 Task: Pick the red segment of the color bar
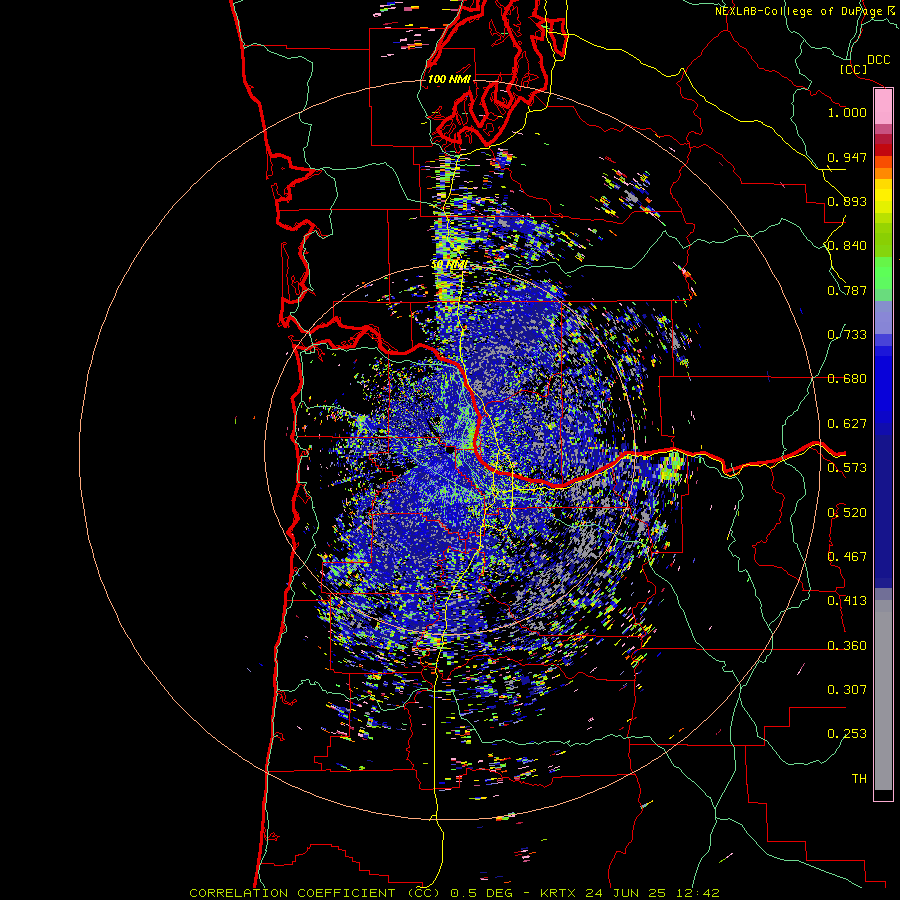point(883,150)
